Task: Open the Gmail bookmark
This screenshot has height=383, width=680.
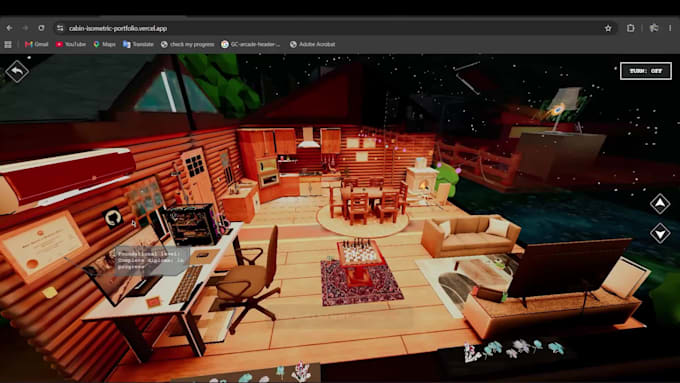Action: point(36,44)
